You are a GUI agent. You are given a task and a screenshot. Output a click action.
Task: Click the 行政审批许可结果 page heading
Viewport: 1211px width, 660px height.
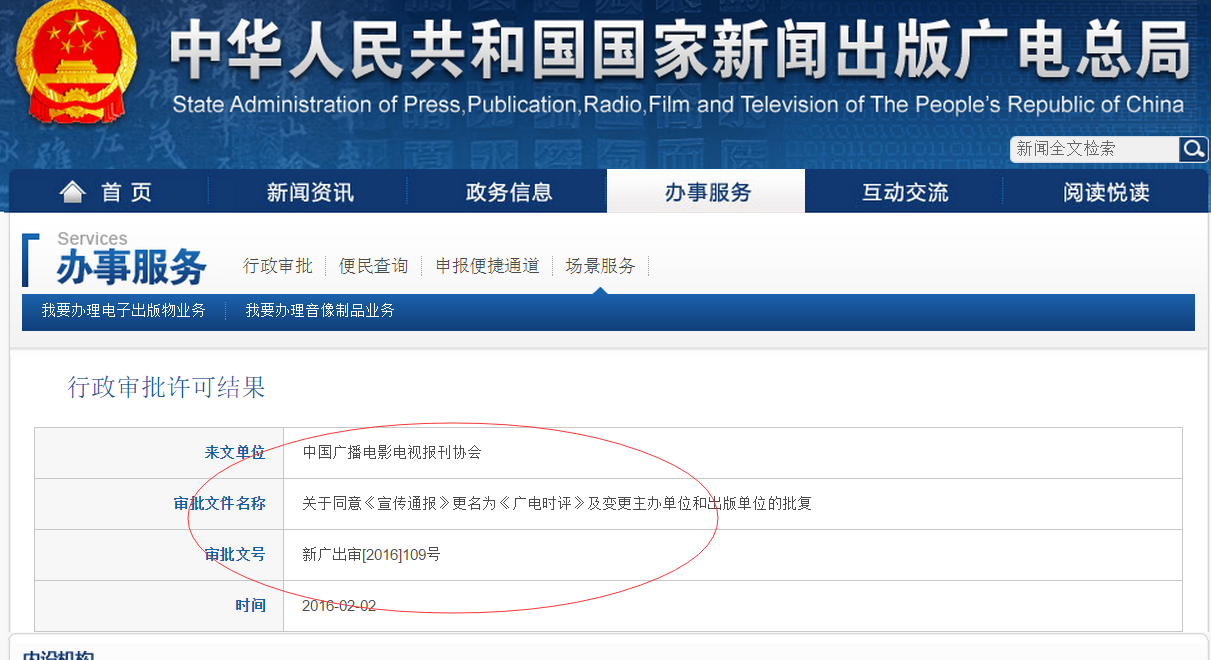(167, 387)
